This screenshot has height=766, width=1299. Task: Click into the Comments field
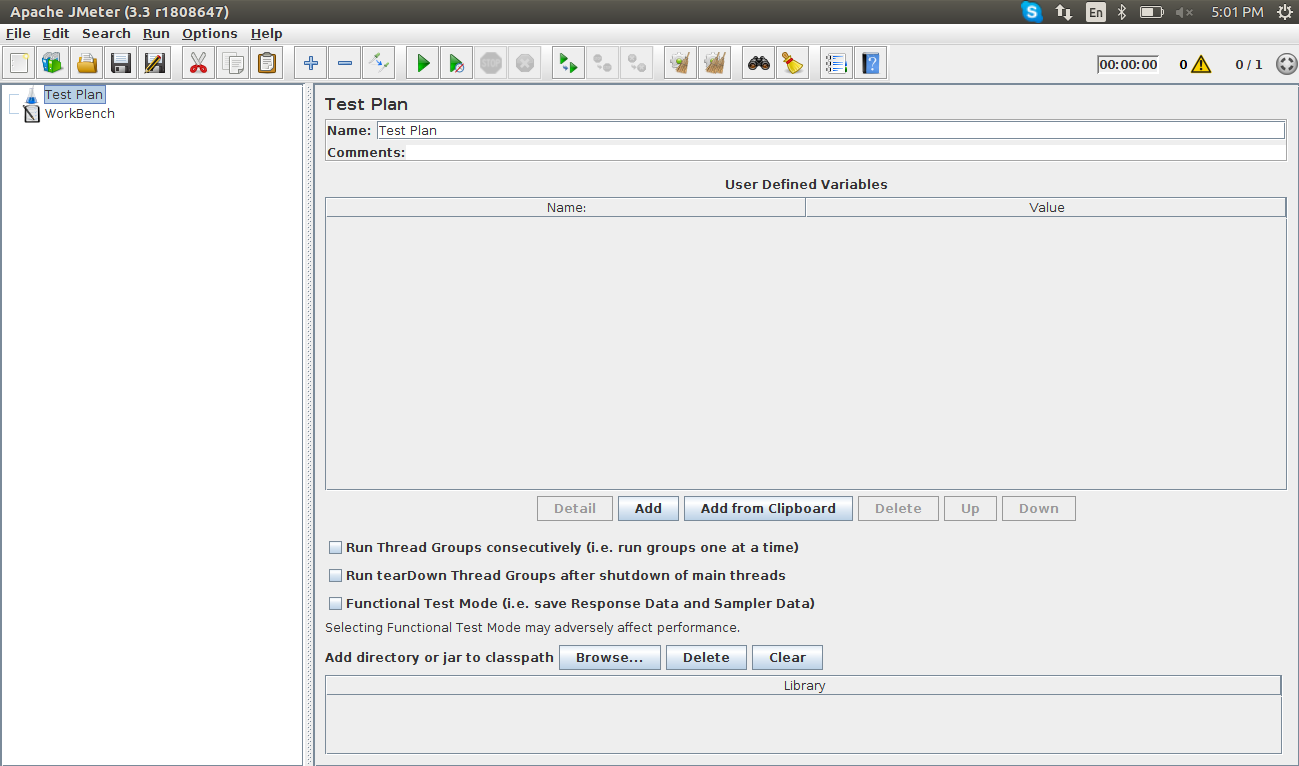click(x=846, y=153)
